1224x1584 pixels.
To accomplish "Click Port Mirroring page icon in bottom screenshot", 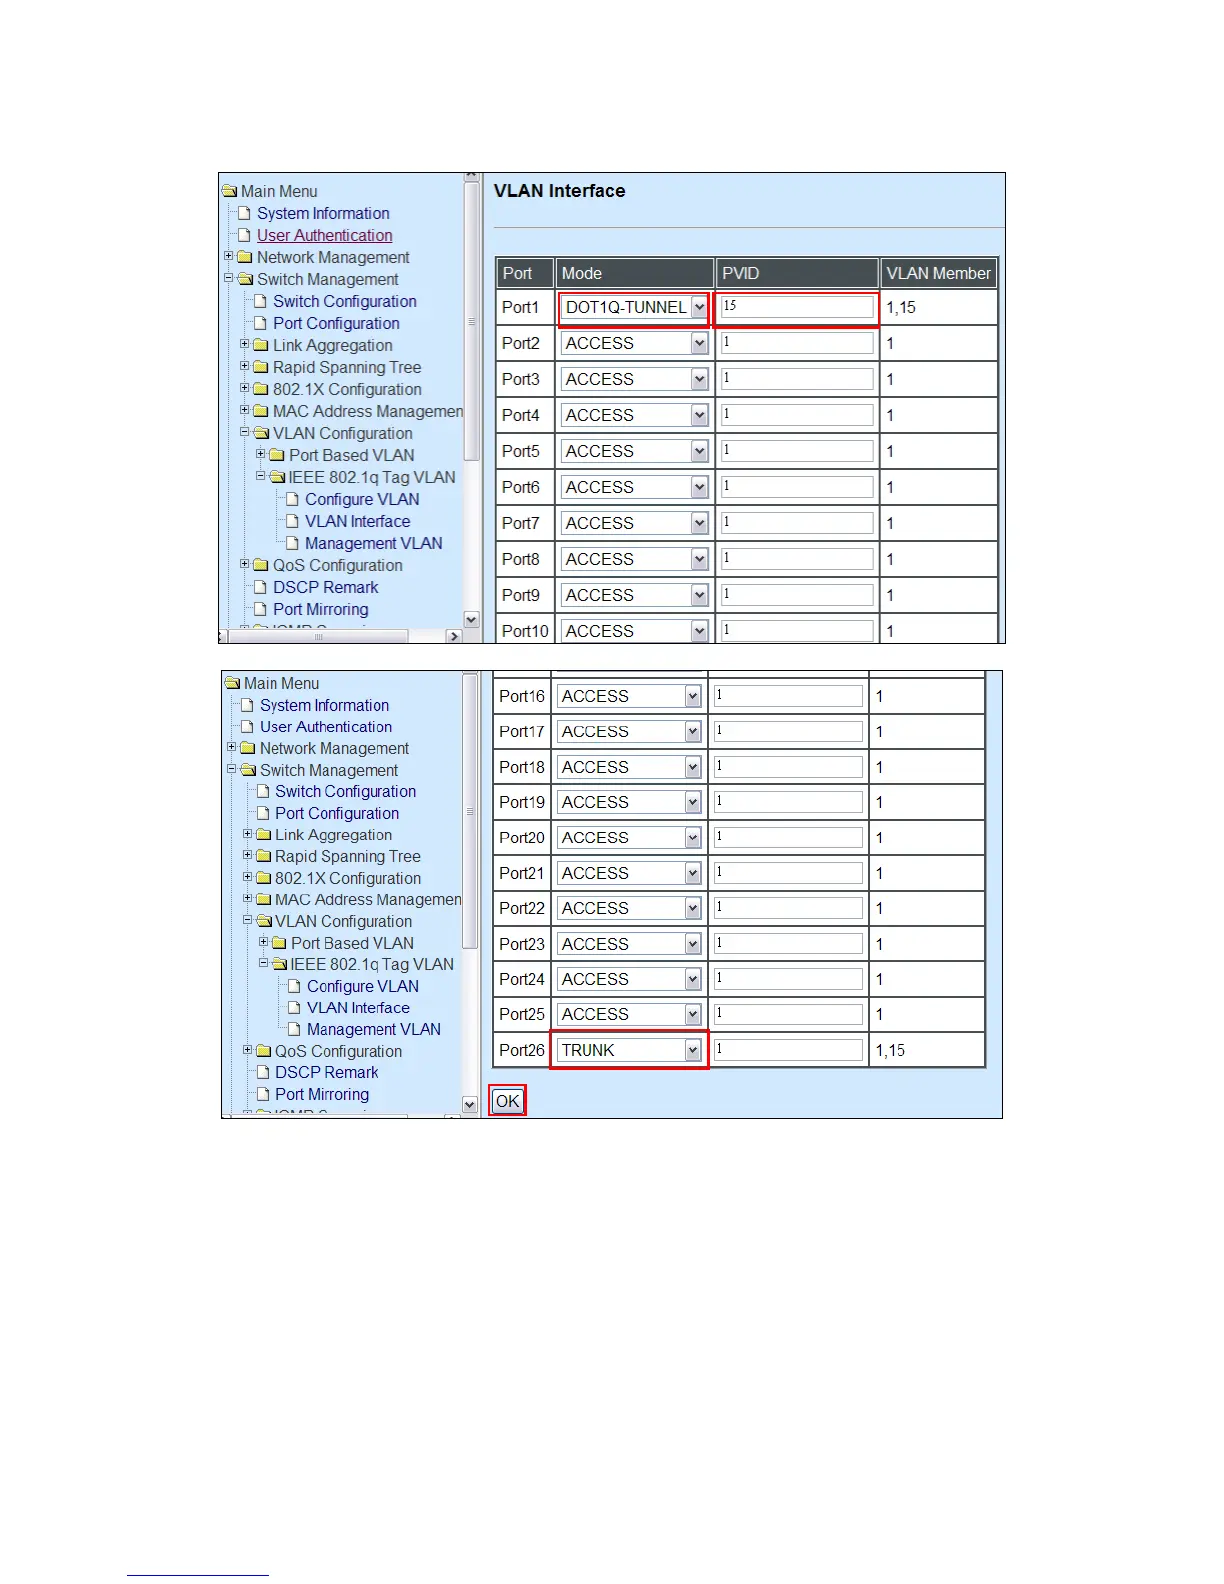I will (264, 1094).
